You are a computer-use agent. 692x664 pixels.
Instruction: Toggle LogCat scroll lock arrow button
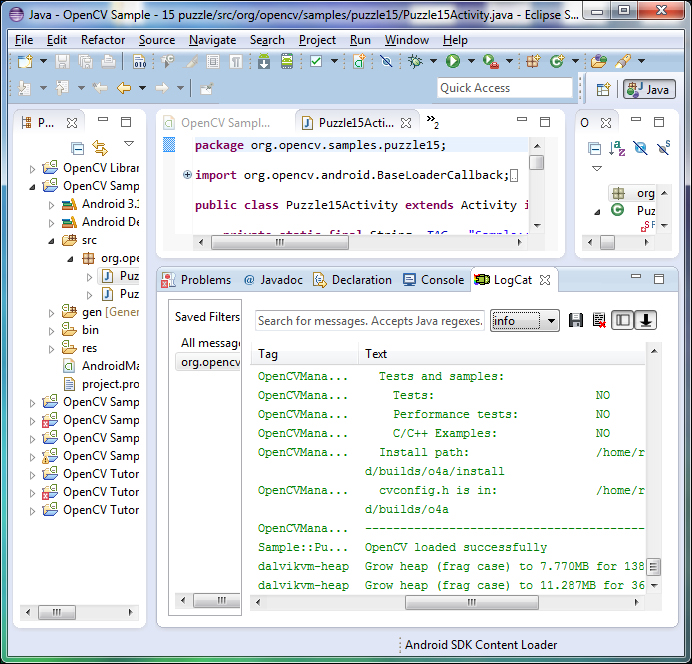[646, 320]
